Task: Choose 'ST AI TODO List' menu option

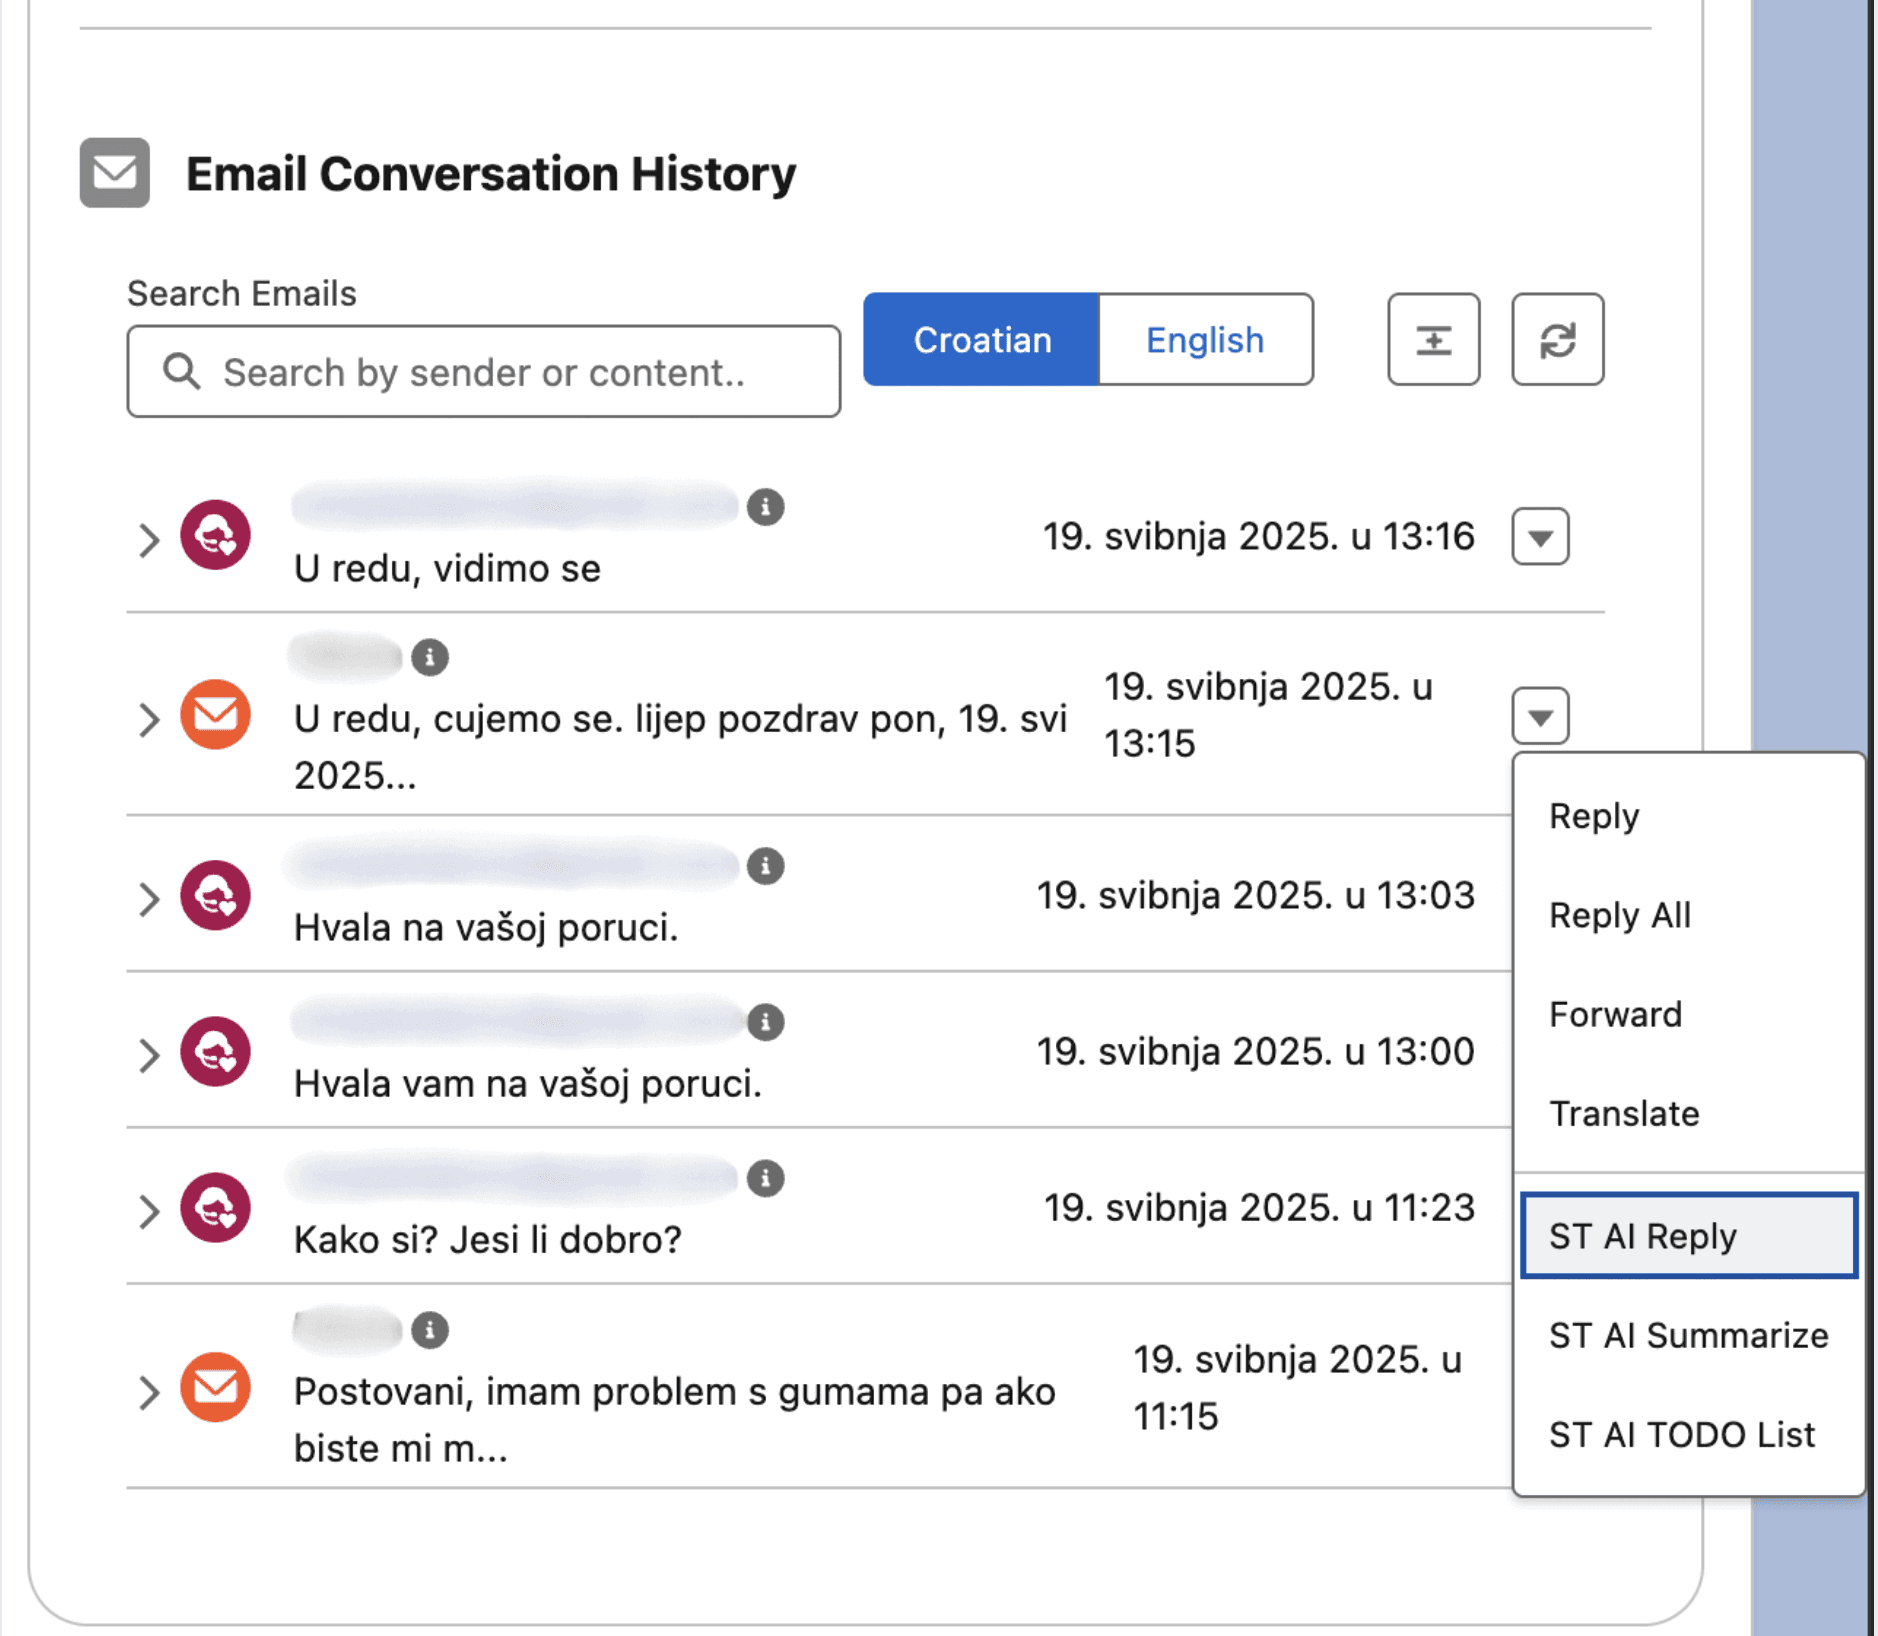Action: click(x=1682, y=1434)
